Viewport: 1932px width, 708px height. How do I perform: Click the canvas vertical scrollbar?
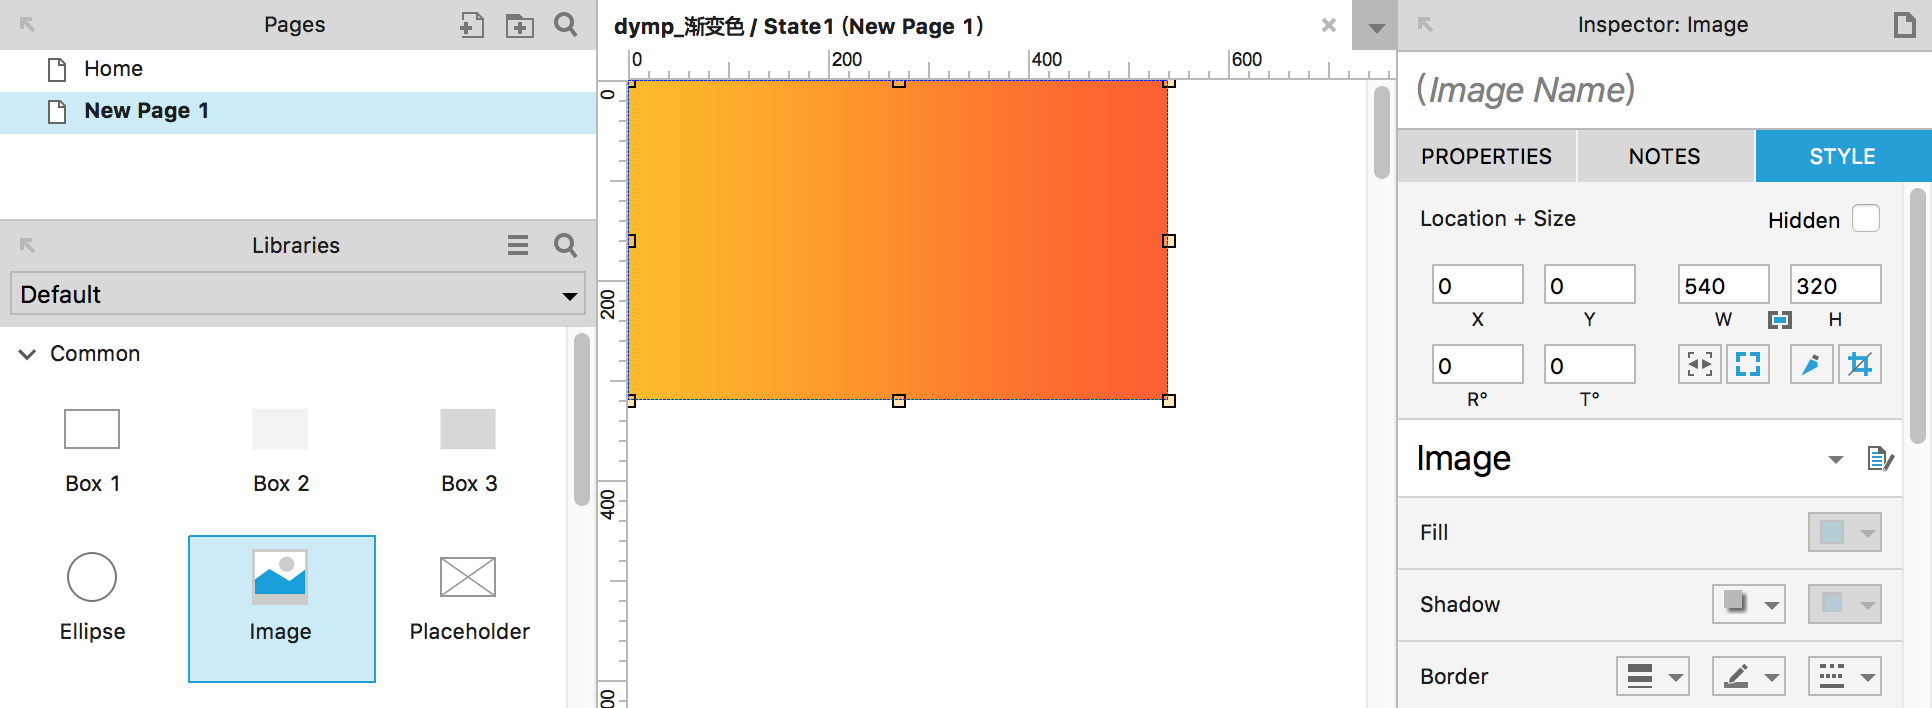pos(1382,132)
